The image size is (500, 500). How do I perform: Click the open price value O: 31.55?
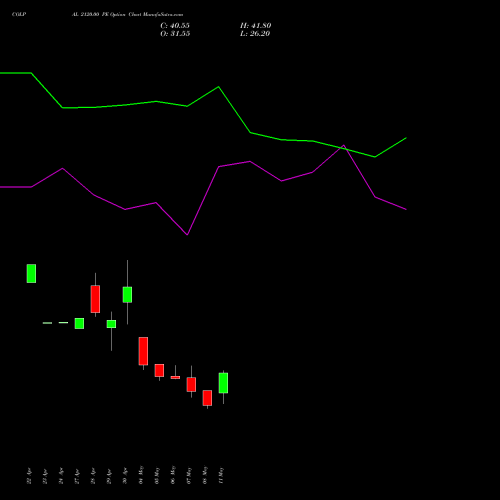click(x=175, y=34)
